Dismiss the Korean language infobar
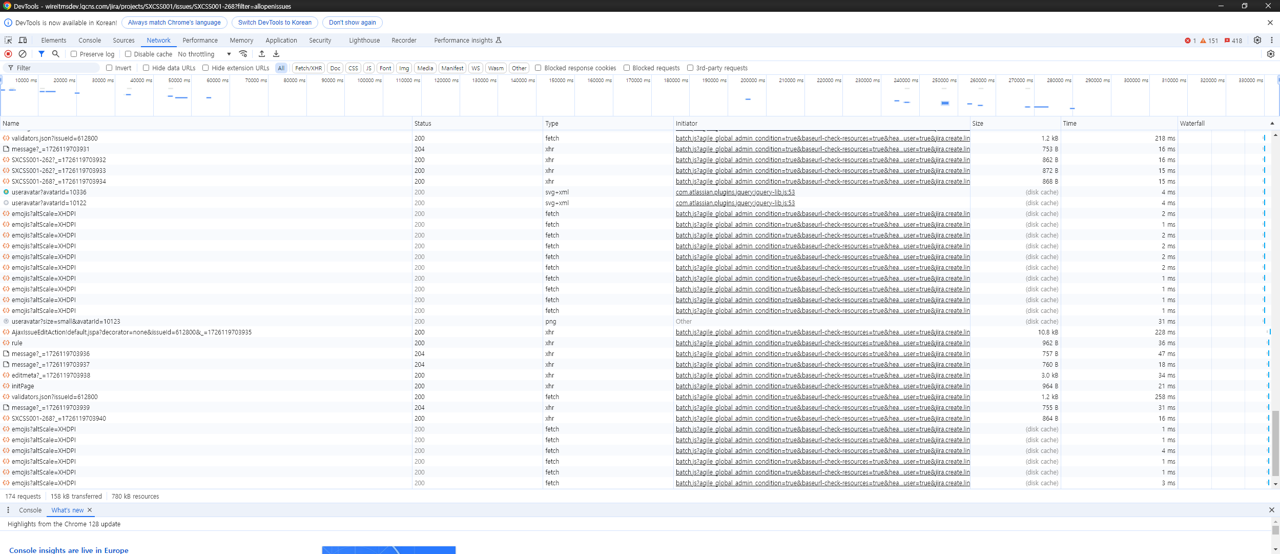The height and width of the screenshot is (554, 1280). click(1271, 22)
